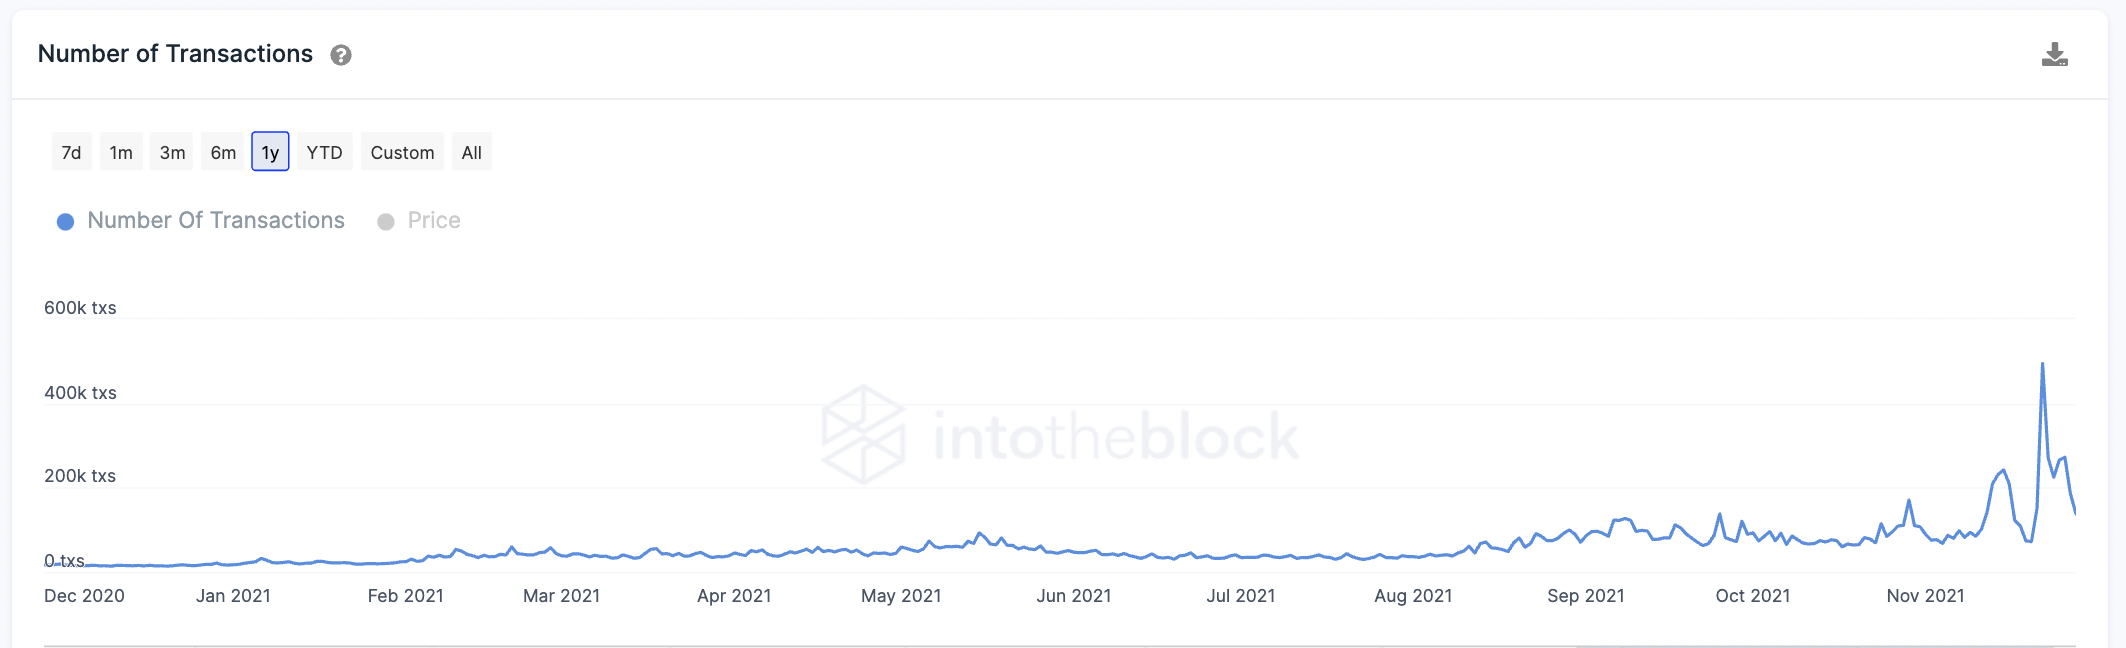Select the 1m time range

tap(121, 152)
